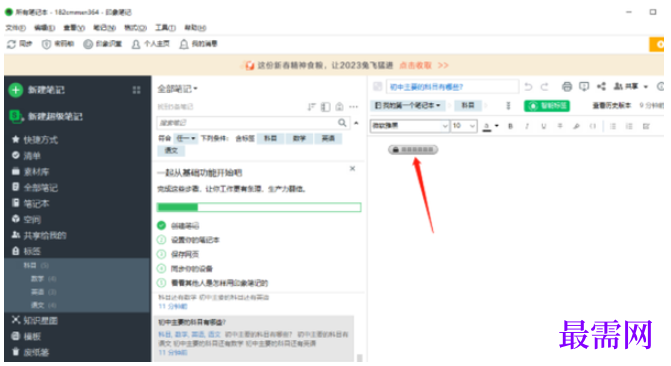Screen dimensions: 671x366
Task: Click the 点击收取 banner link
Action: click(415, 65)
